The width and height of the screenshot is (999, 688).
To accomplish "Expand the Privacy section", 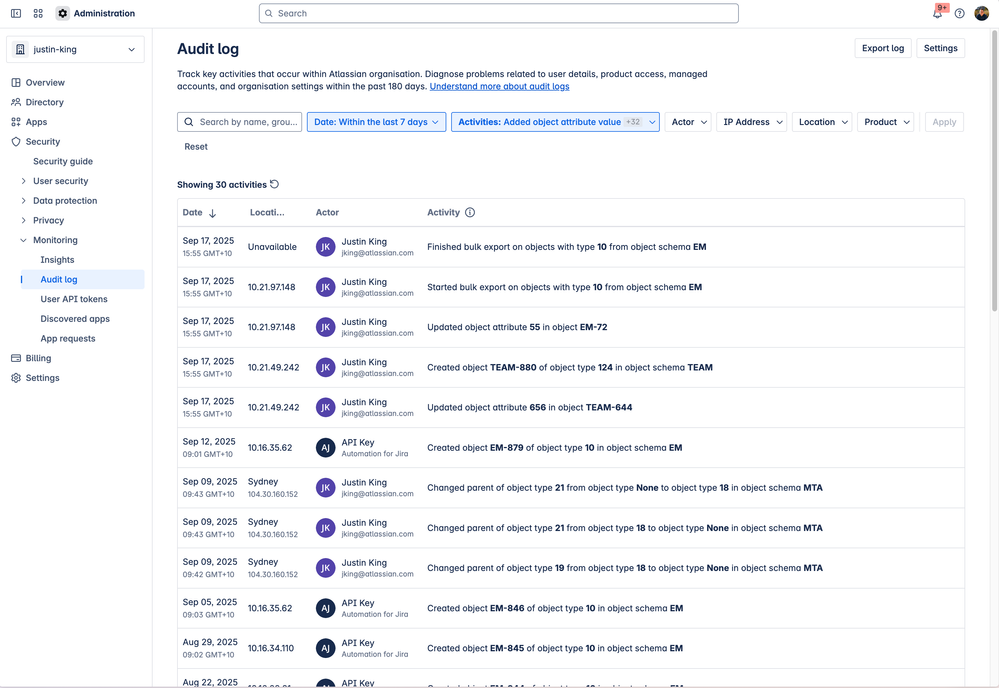I will point(24,220).
